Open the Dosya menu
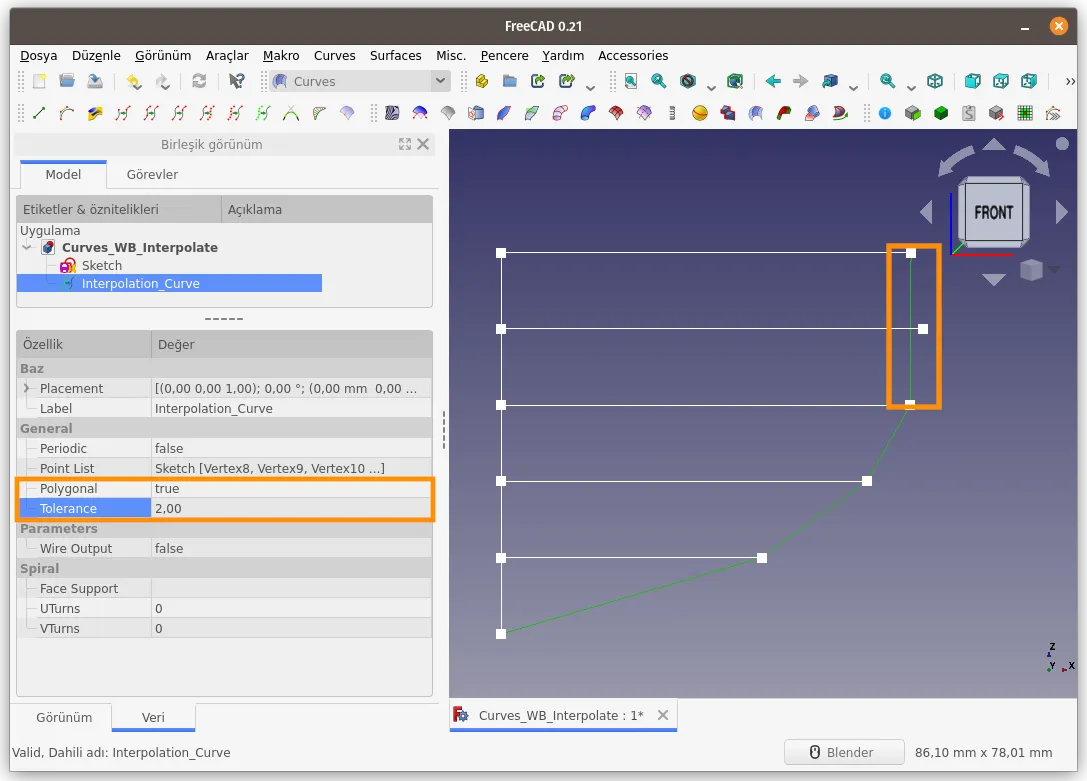1087x781 pixels. point(38,55)
